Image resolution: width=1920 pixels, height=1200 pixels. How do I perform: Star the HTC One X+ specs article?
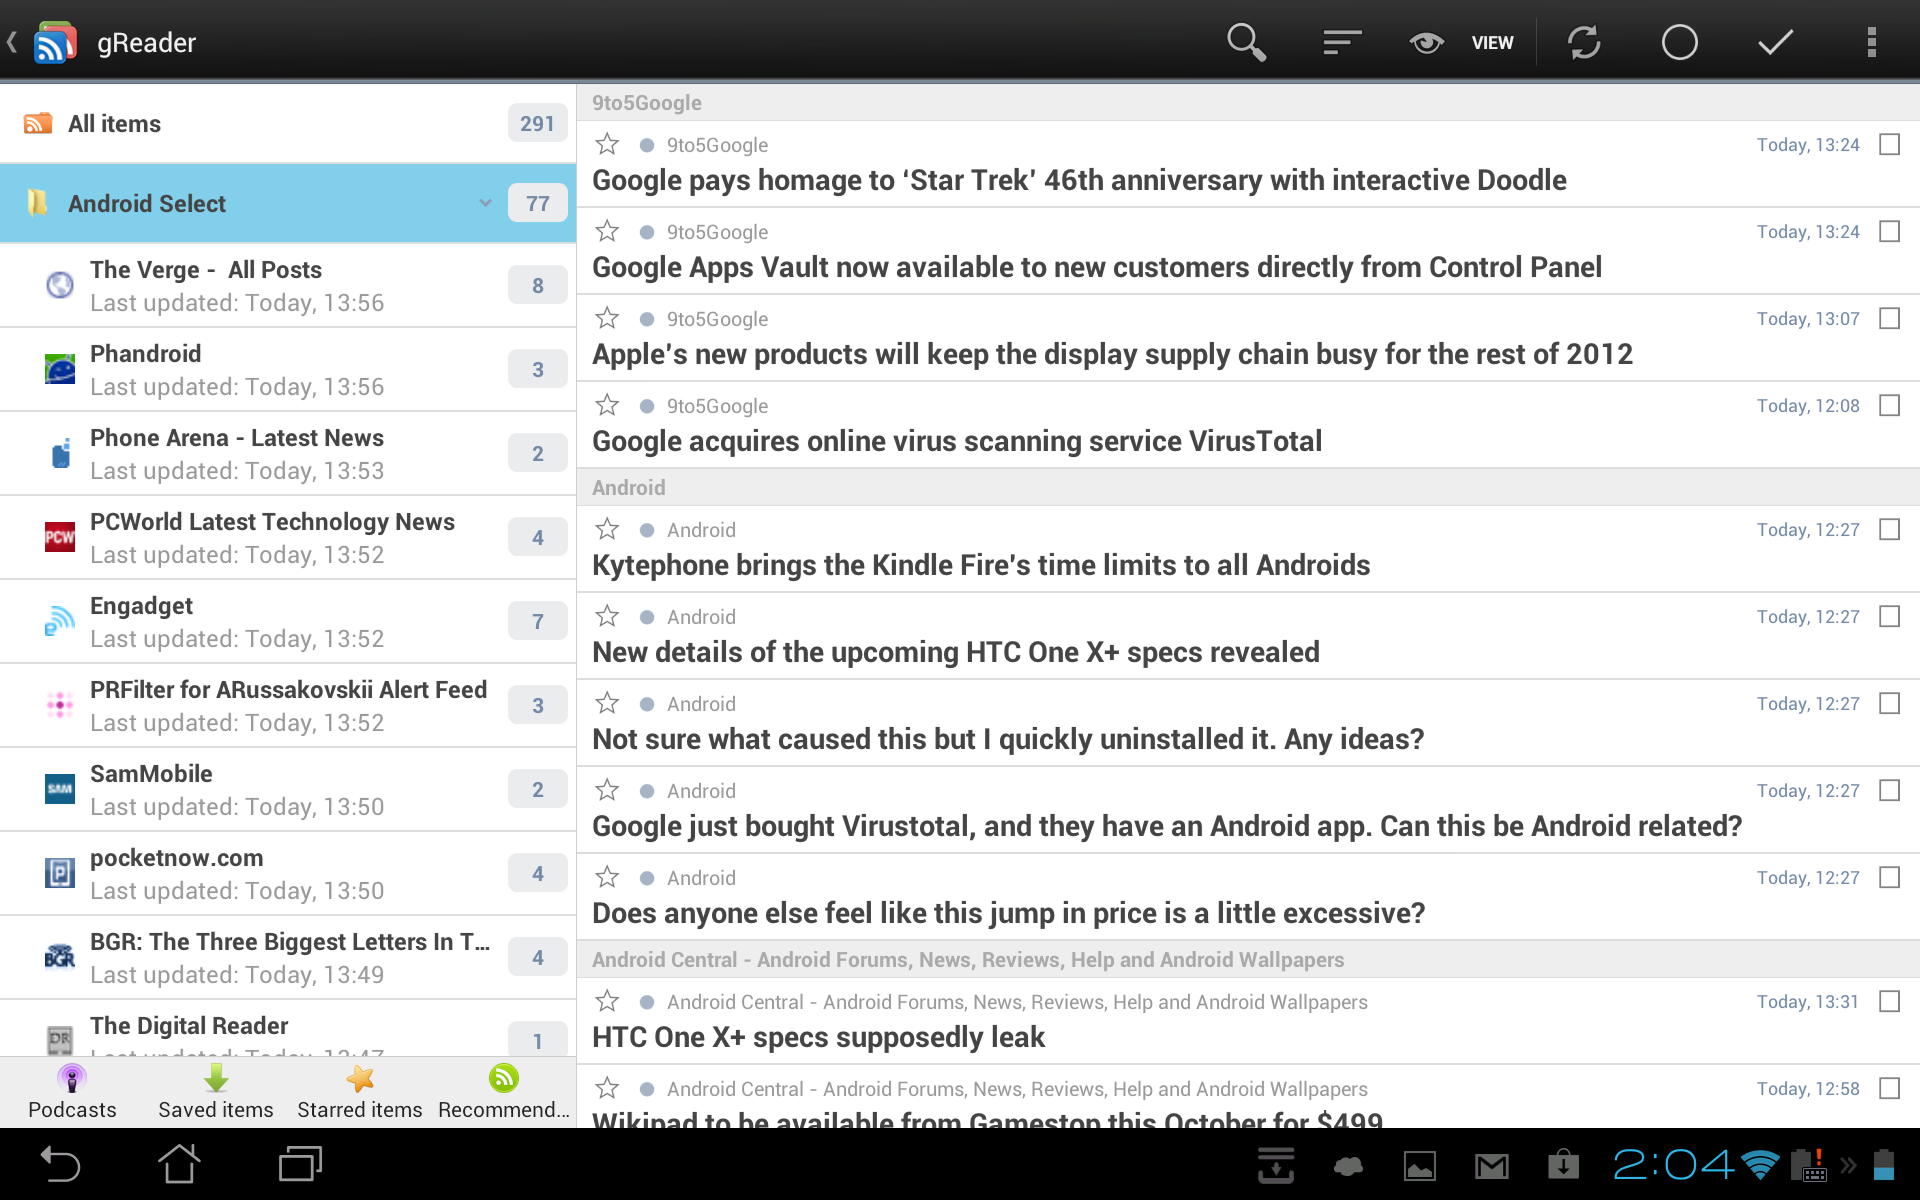click(x=606, y=1001)
